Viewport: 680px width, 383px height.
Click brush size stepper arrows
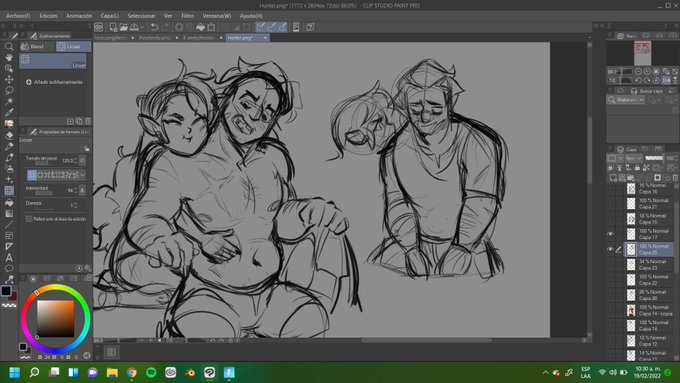point(75,160)
